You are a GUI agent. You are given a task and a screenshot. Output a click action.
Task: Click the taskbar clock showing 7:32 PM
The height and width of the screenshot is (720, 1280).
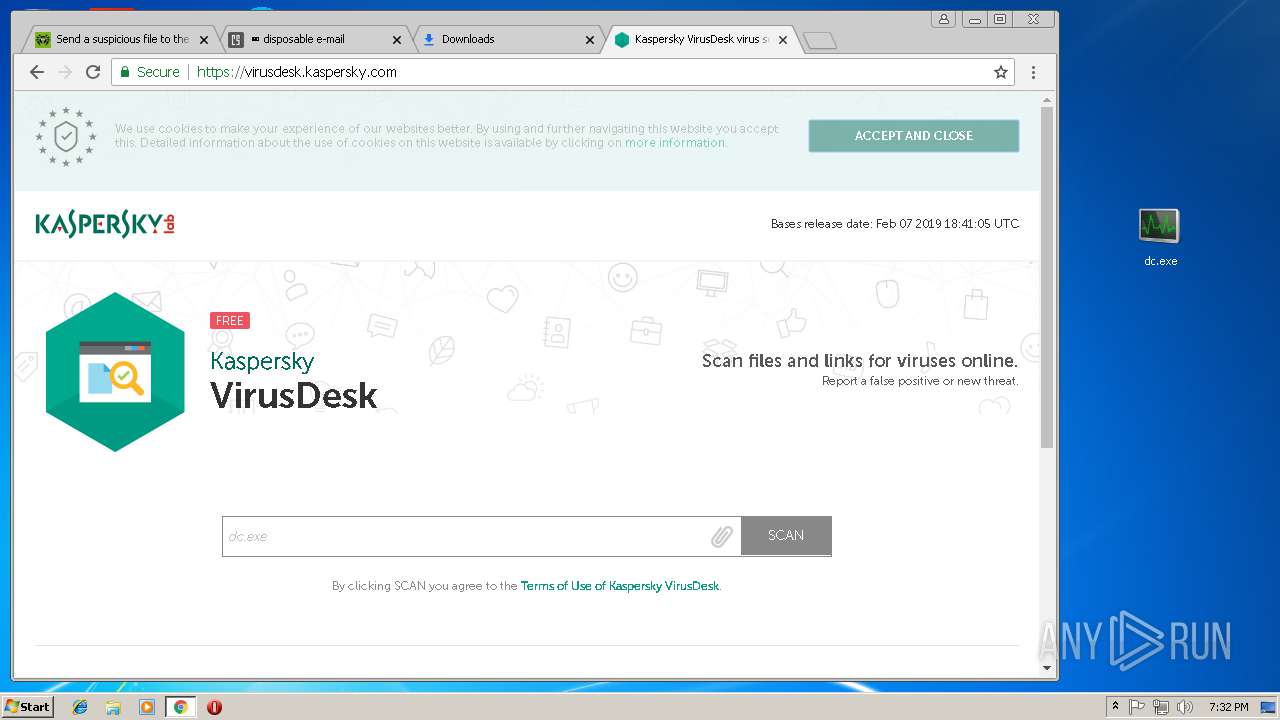tap(1228, 707)
